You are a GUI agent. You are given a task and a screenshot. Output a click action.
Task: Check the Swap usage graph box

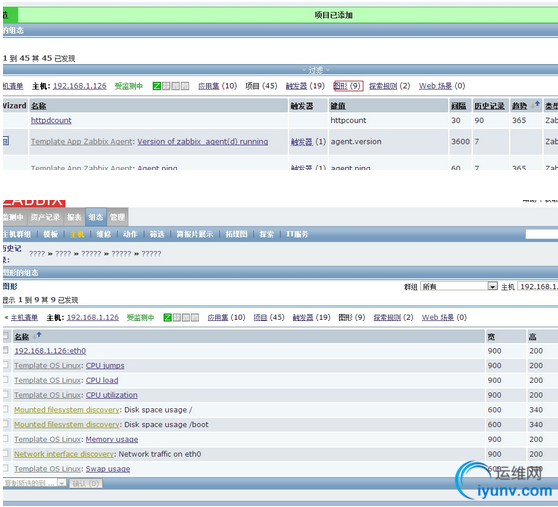(x=6, y=469)
